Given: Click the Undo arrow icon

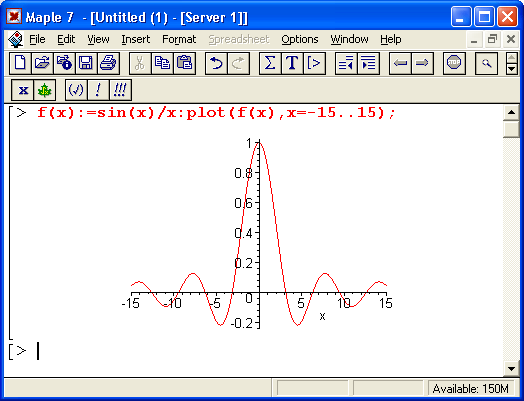Looking at the screenshot, I should tap(216, 63).
